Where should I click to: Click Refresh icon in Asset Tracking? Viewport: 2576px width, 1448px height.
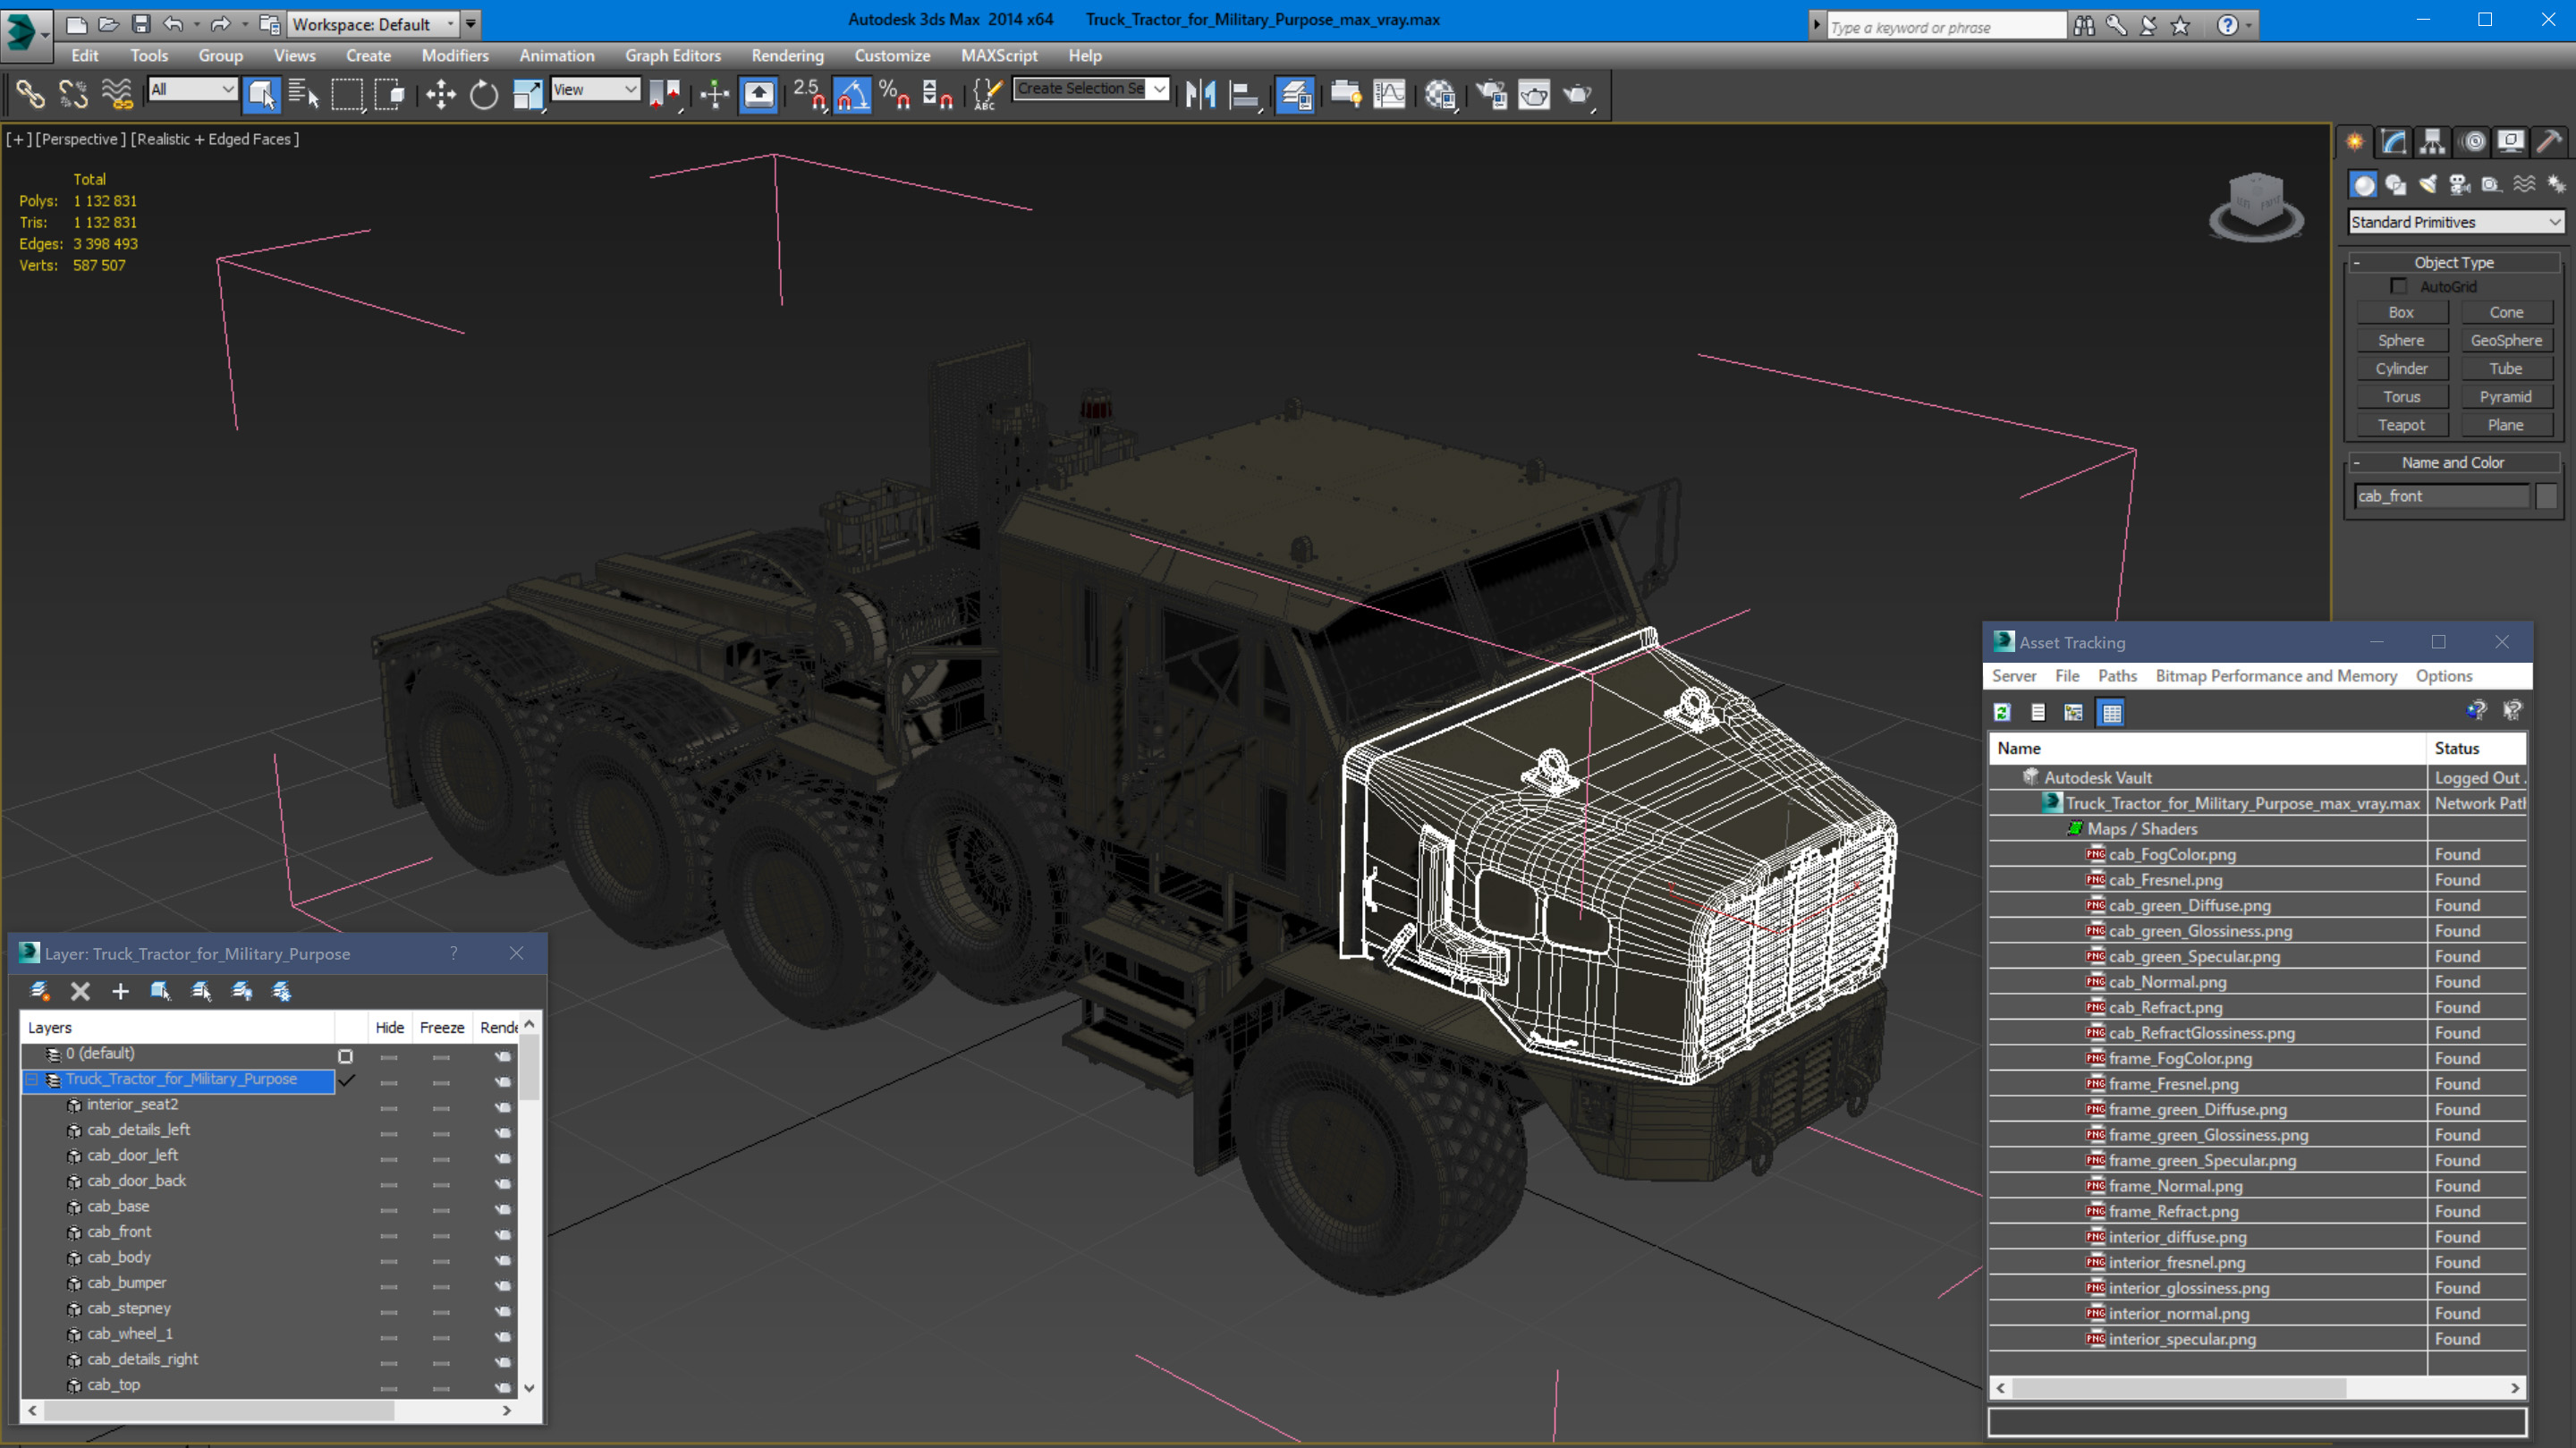pyautogui.click(x=2002, y=712)
